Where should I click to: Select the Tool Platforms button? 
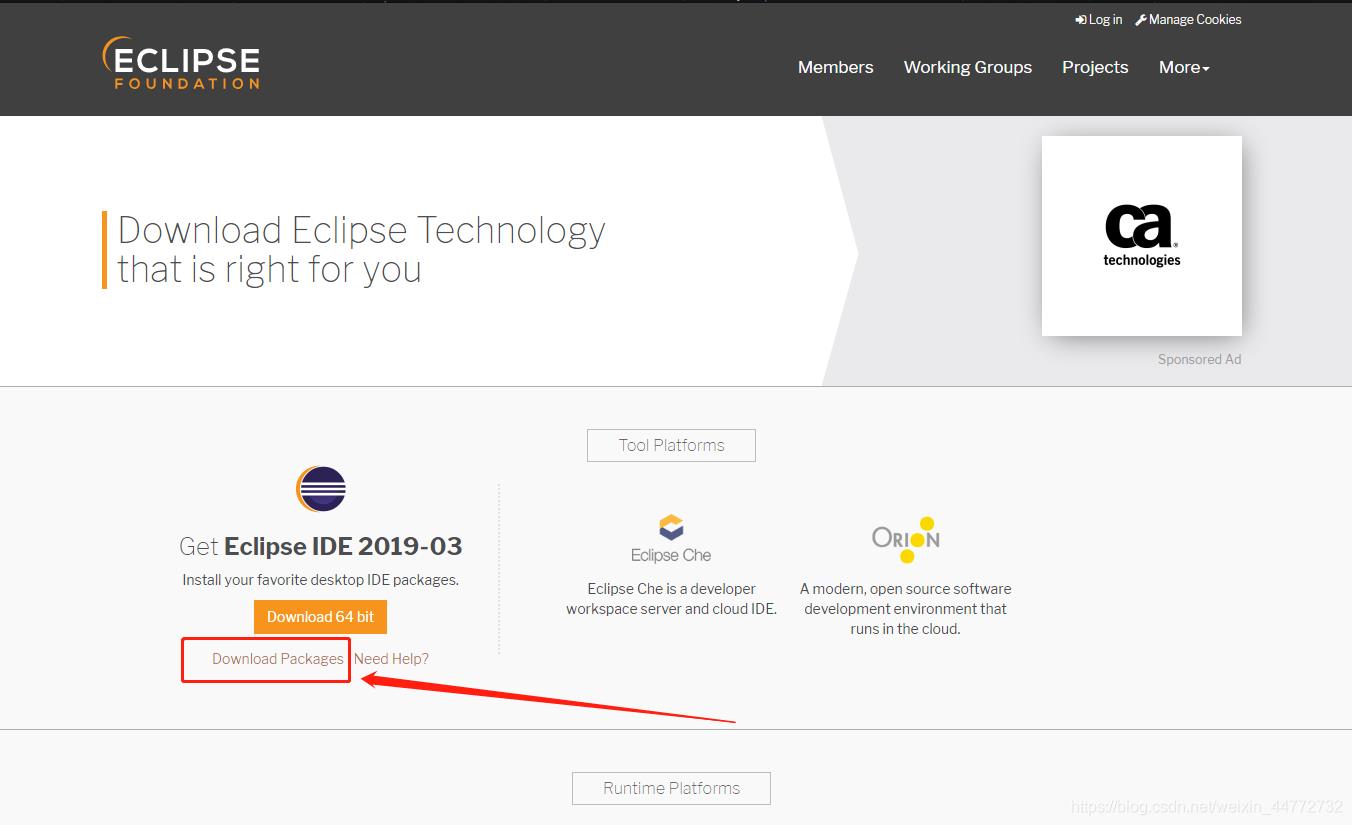coord(671,446)
